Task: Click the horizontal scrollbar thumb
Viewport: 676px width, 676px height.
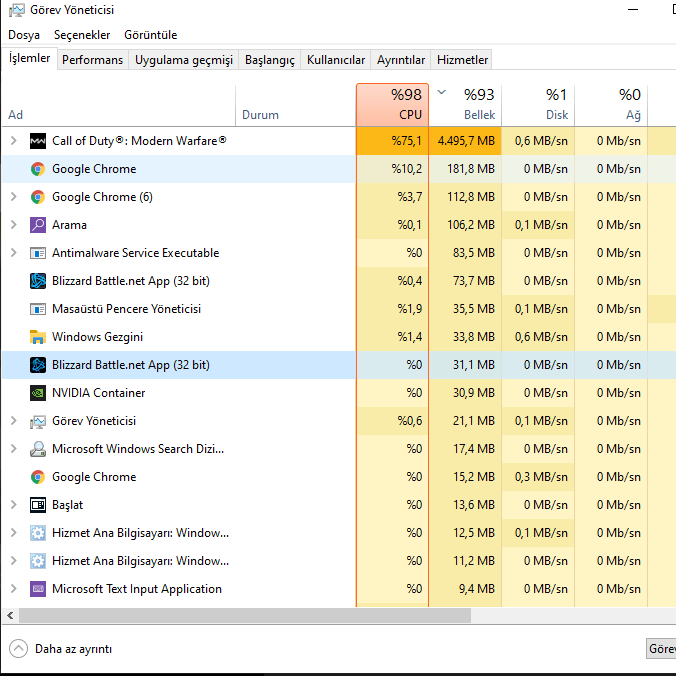Action: tap(245, 616)
